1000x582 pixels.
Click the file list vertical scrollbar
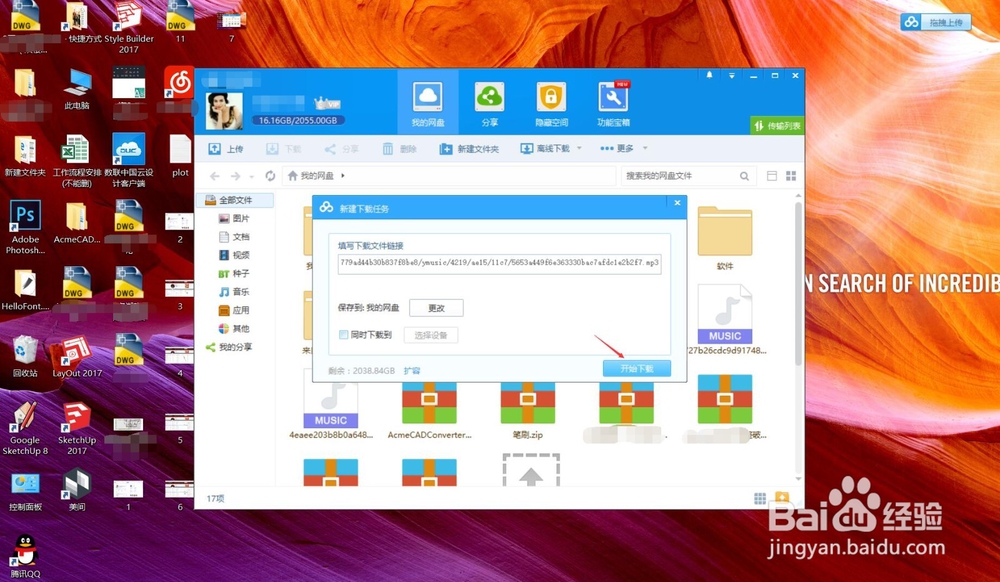[798, 284]
